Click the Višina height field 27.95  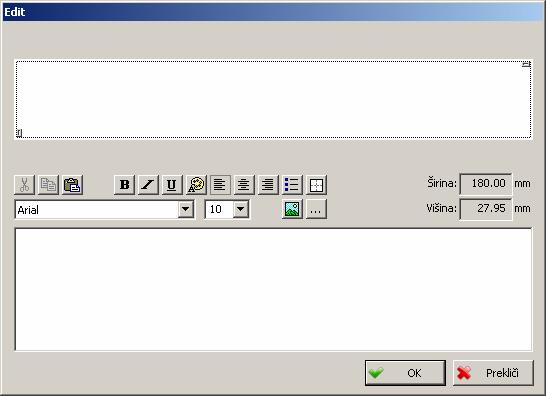point(486,209)
